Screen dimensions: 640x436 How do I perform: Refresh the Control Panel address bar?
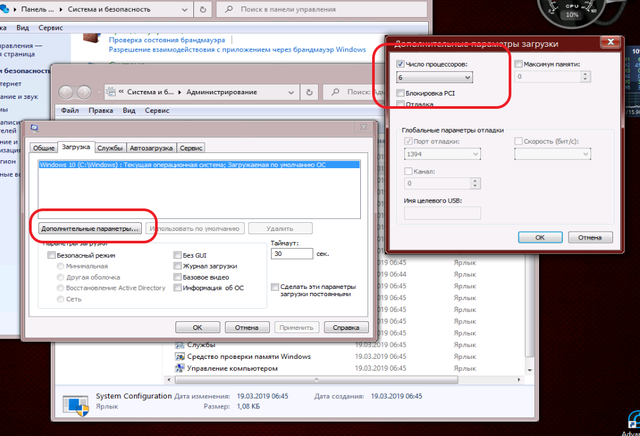(x=203, y=9)
